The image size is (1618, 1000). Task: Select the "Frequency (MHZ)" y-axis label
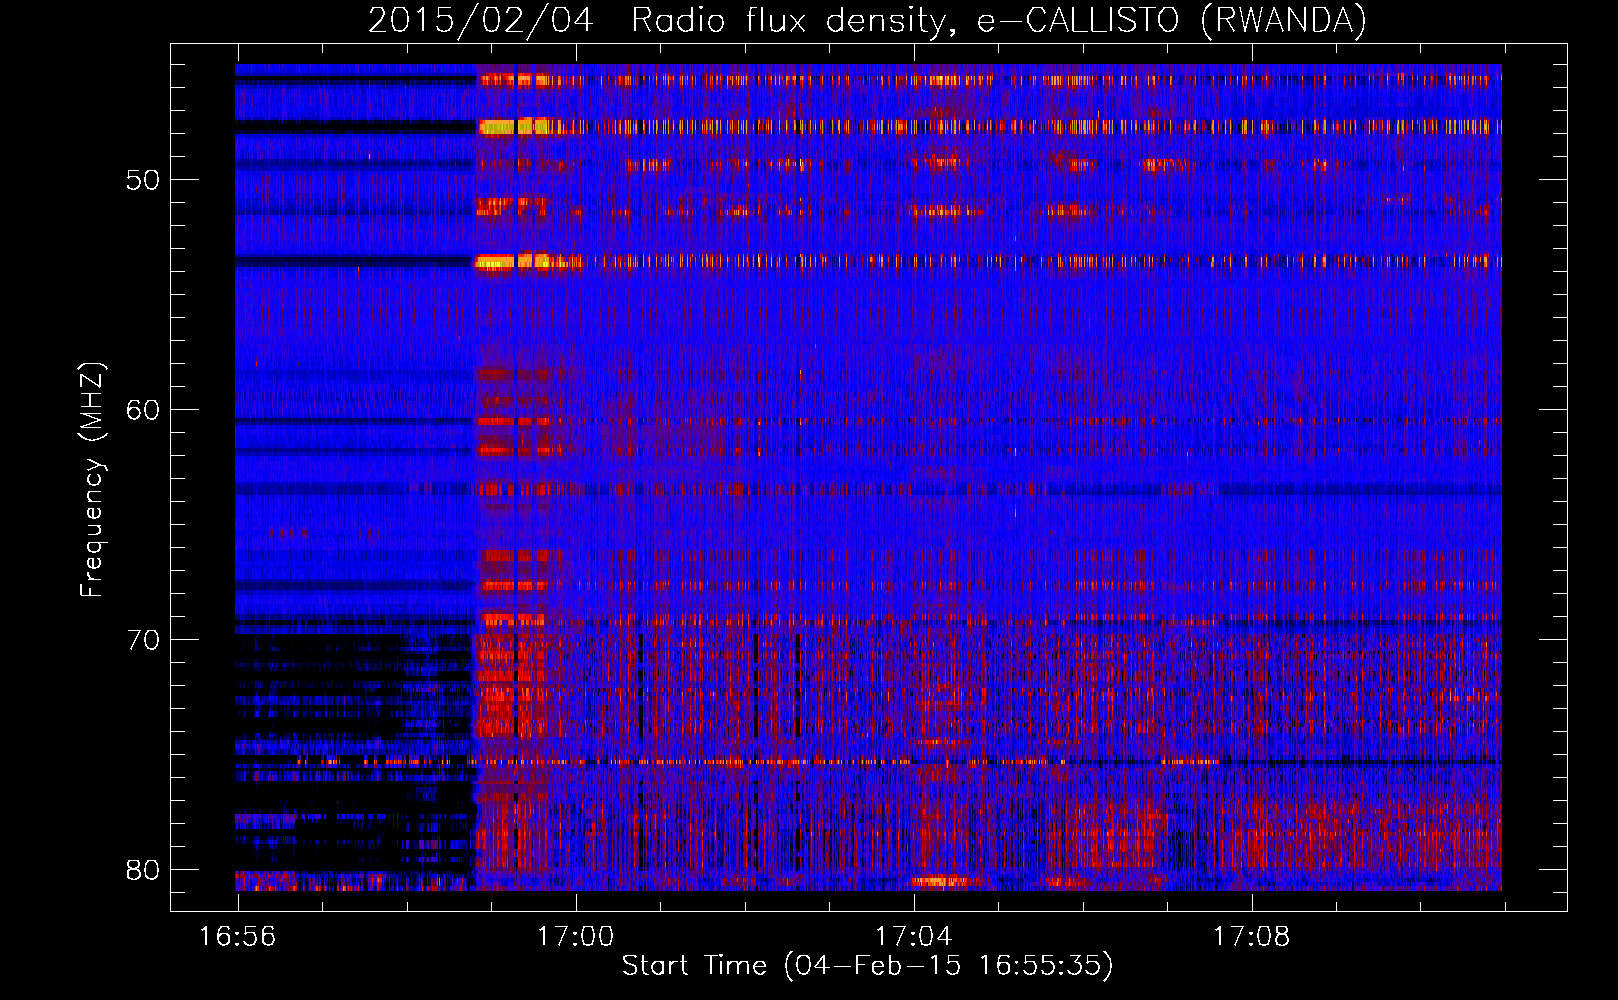click(92, 480)
